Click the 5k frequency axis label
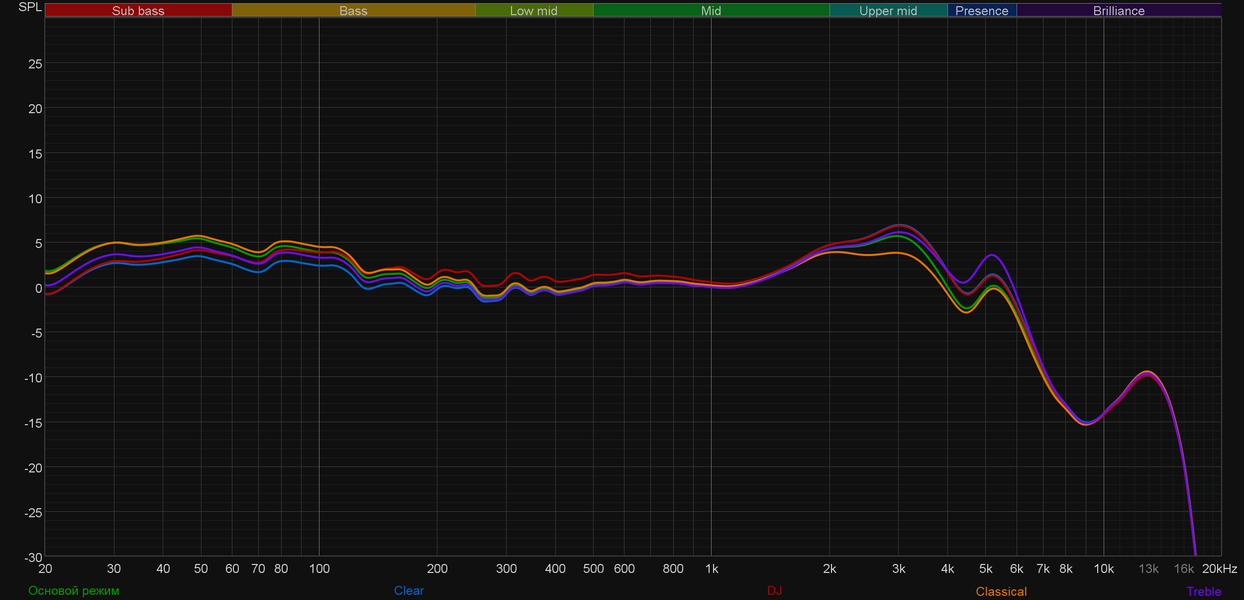 [x=985, y=569]
